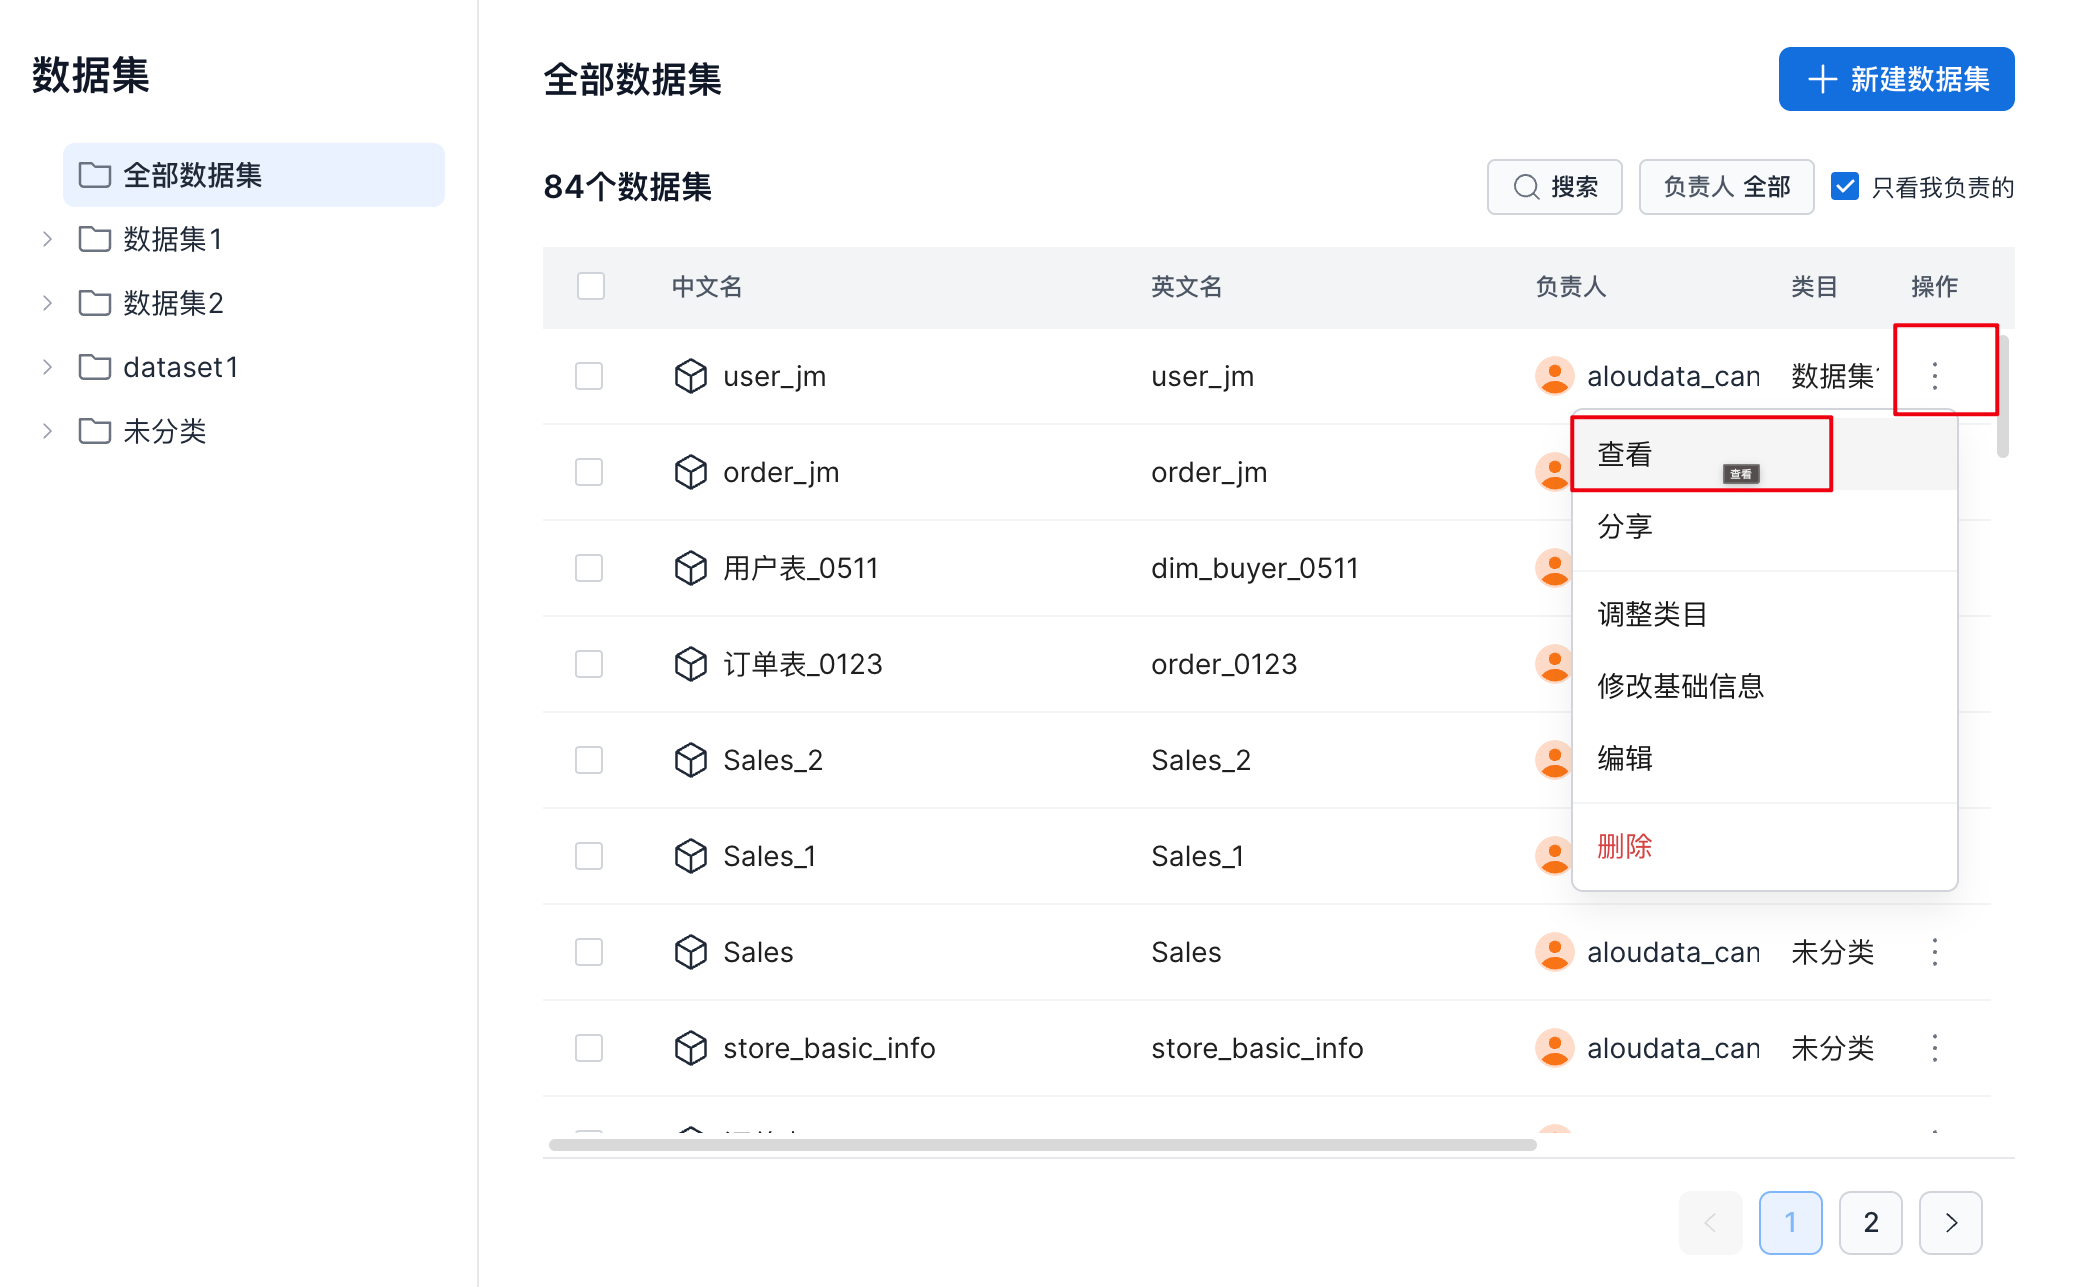Go to page 2 of the list
The height and width of the screenshot is (1287, 2076).
[x=1870, y=1222]
